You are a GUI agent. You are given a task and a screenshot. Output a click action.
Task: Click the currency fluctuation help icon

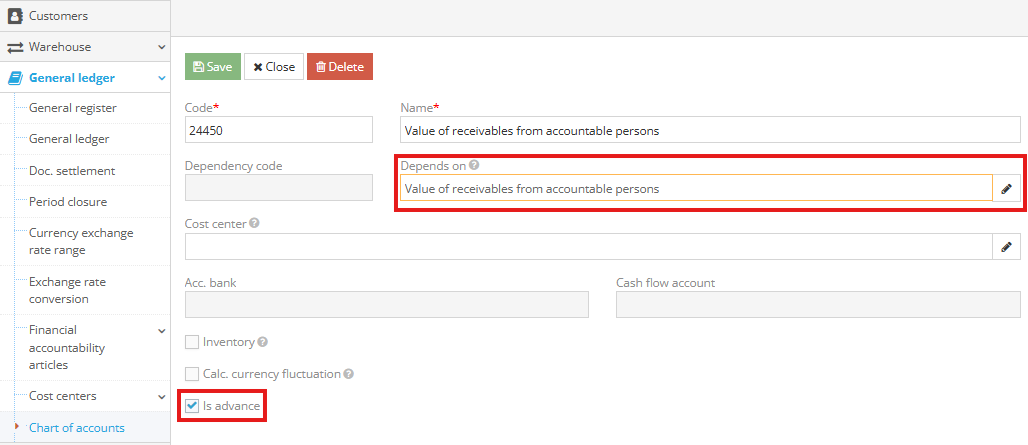pyautogui.click(x=349, y=374)
